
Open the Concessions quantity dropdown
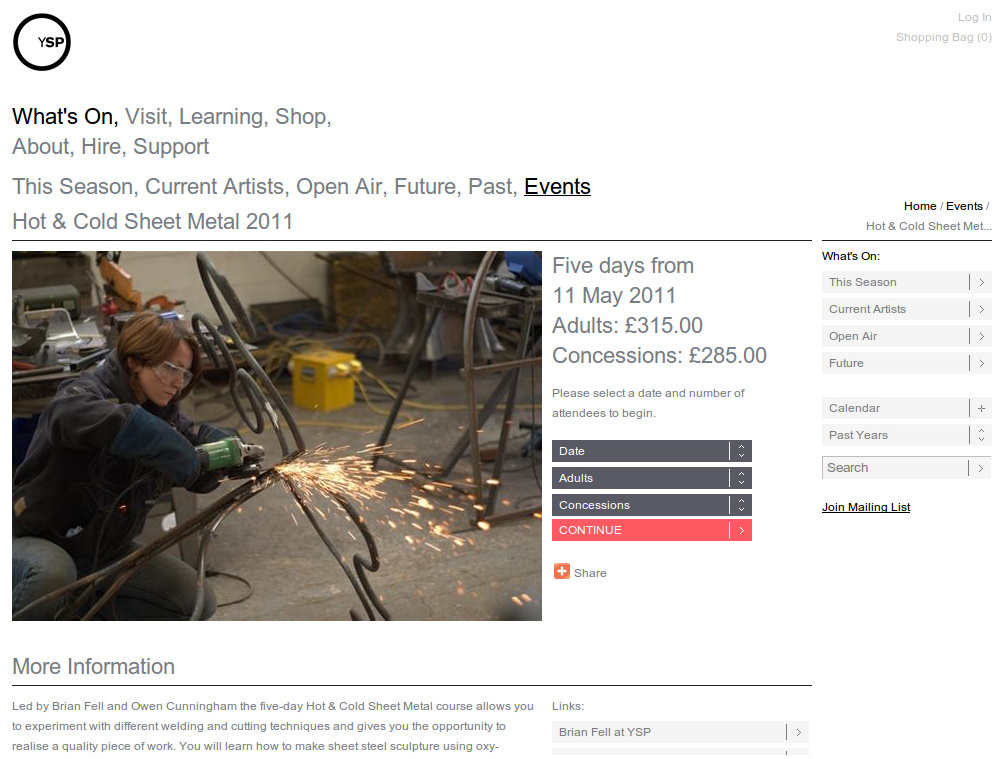point(651,506)
